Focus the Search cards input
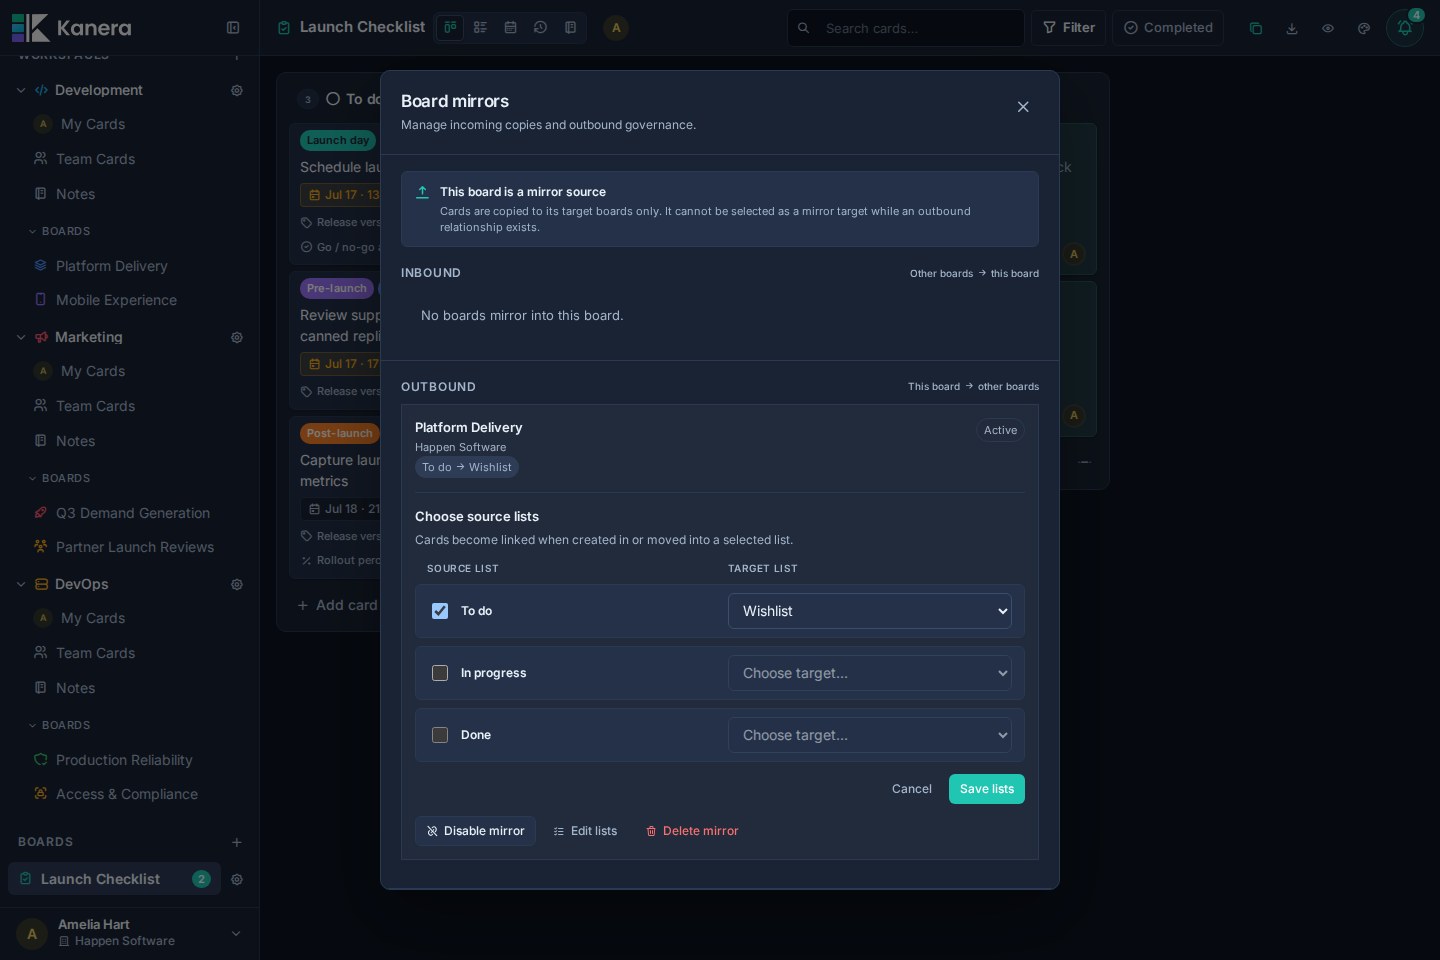 click(905, 28)
